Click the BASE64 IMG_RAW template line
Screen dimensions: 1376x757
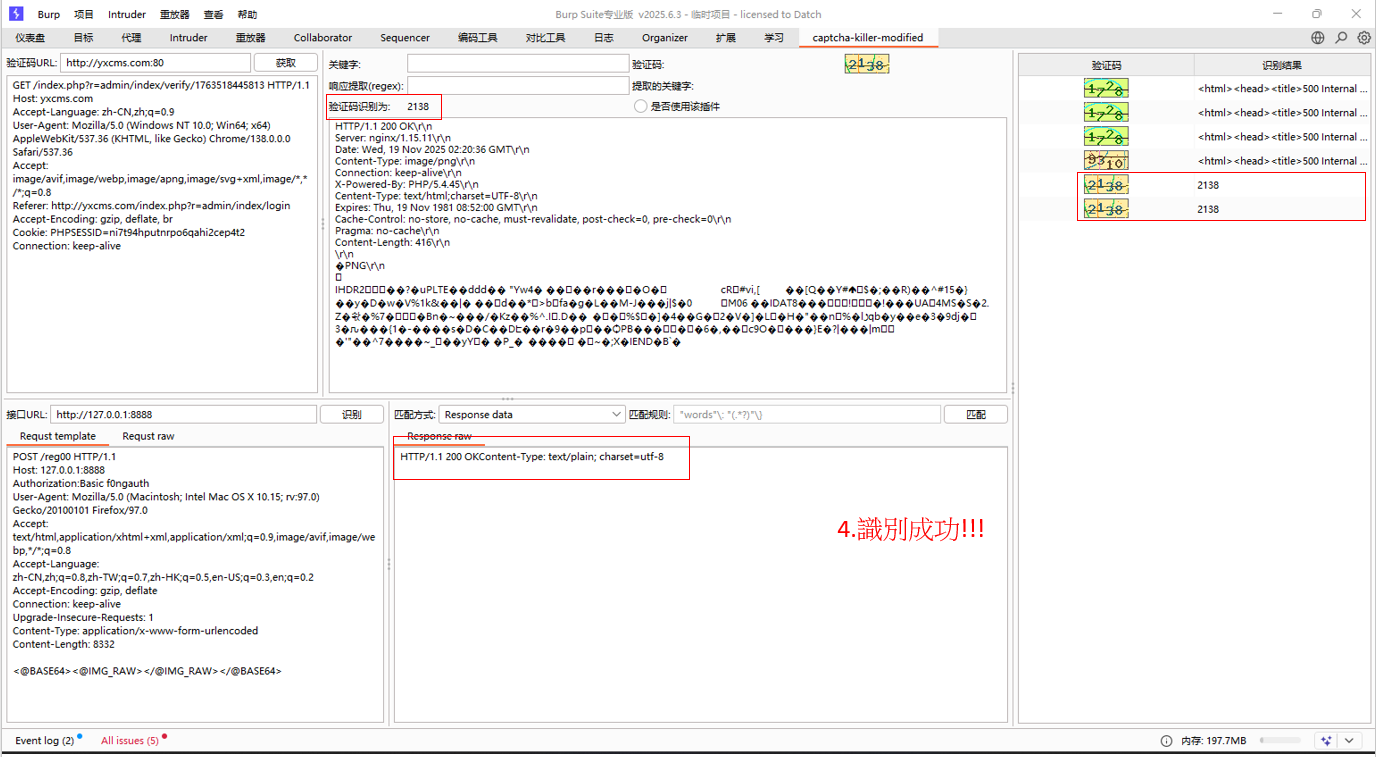(147, 671)
